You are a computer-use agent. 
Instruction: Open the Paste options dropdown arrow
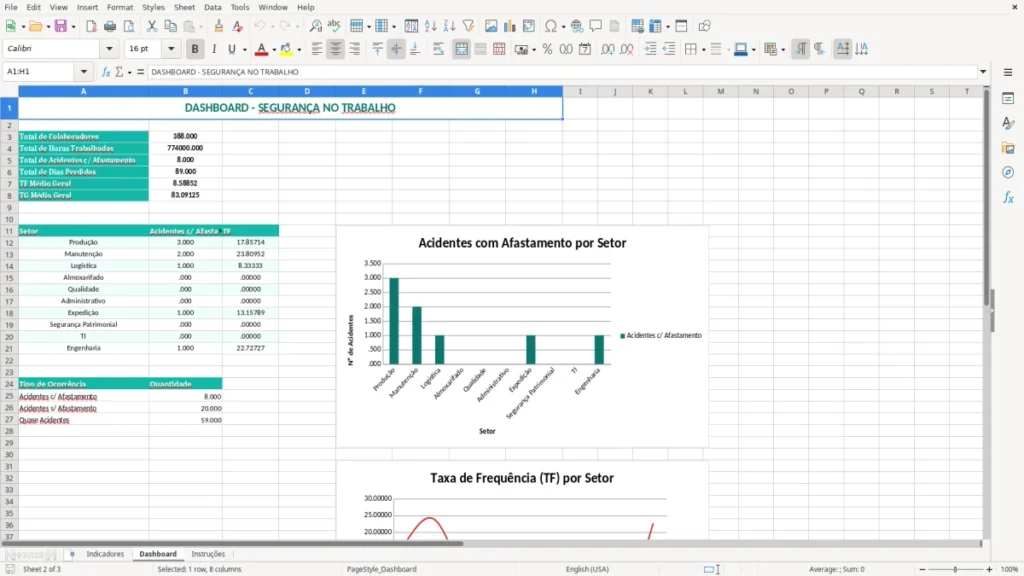click(x=201, y=27)
